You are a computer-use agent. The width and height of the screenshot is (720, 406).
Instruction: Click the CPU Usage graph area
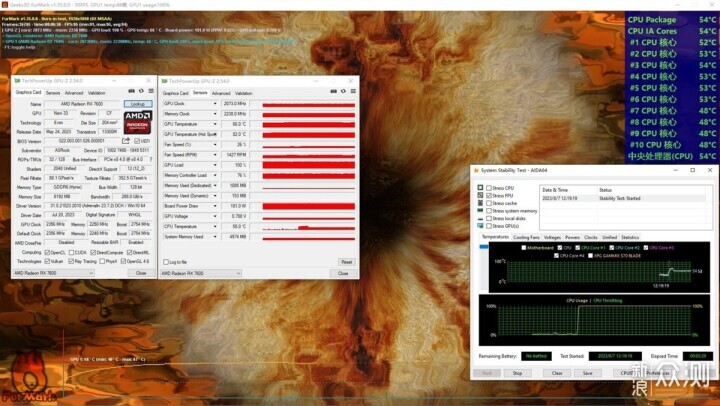tap(595, 320)
